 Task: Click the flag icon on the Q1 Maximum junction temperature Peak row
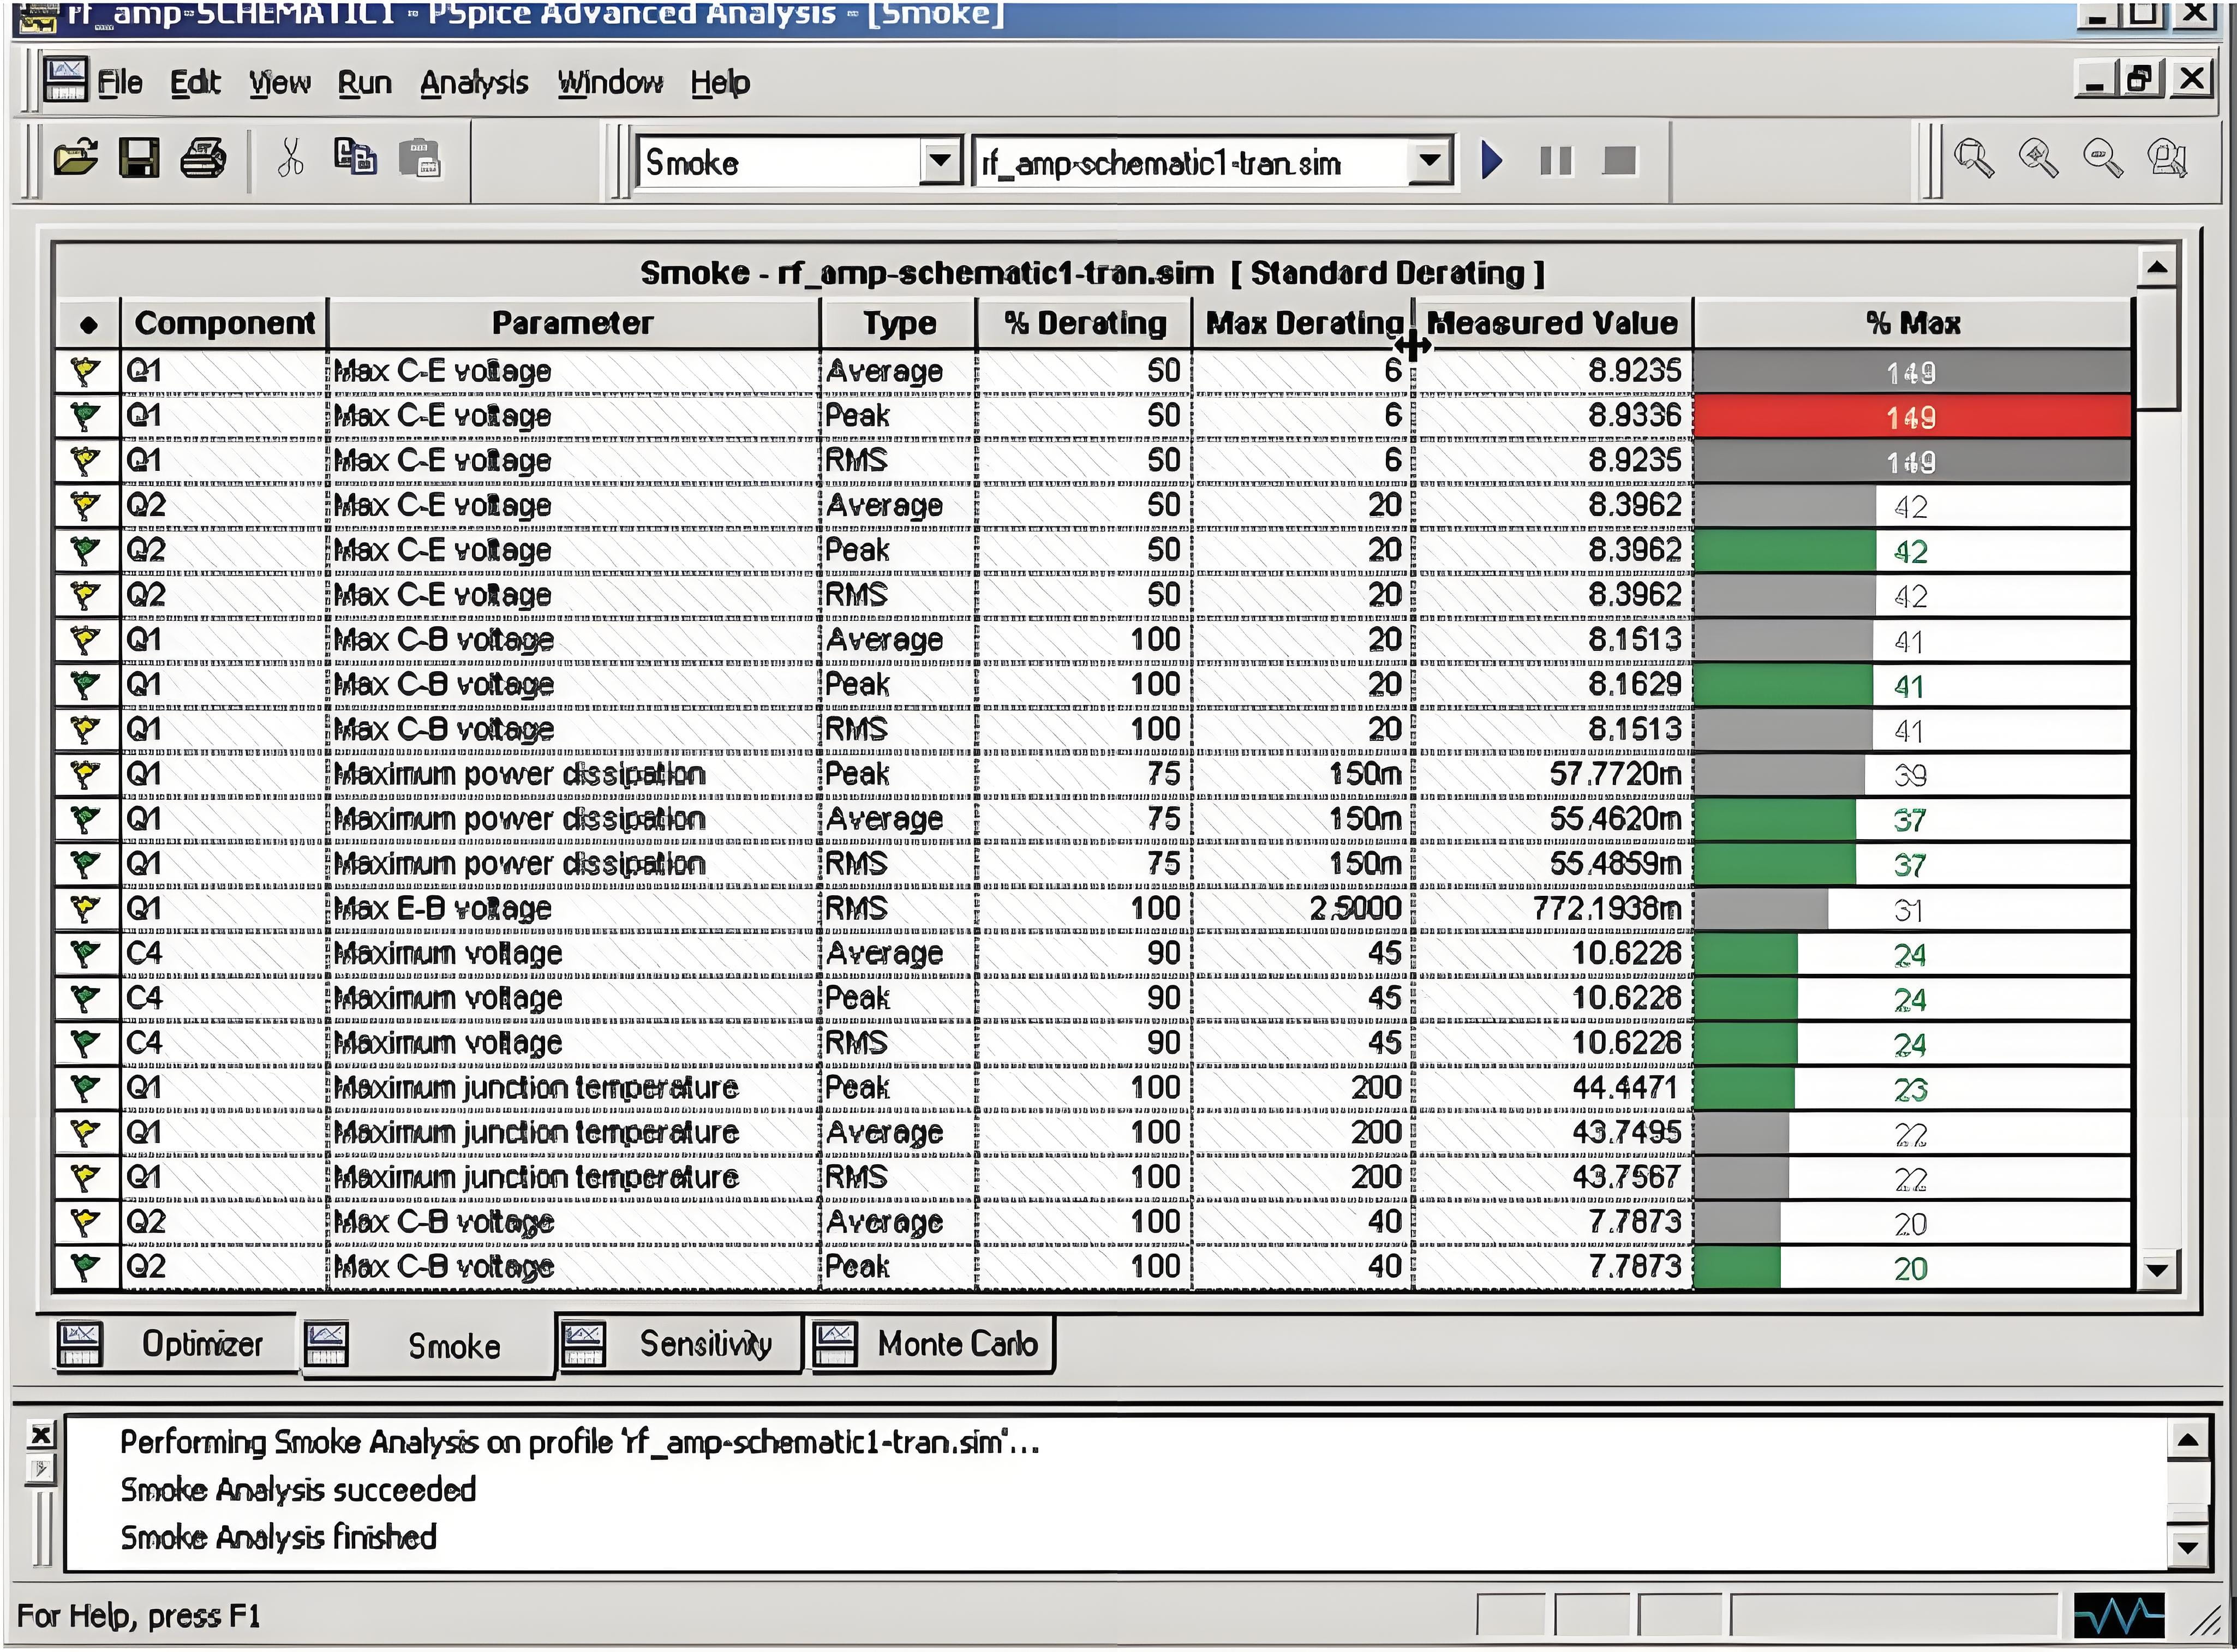pos(86,1088)
